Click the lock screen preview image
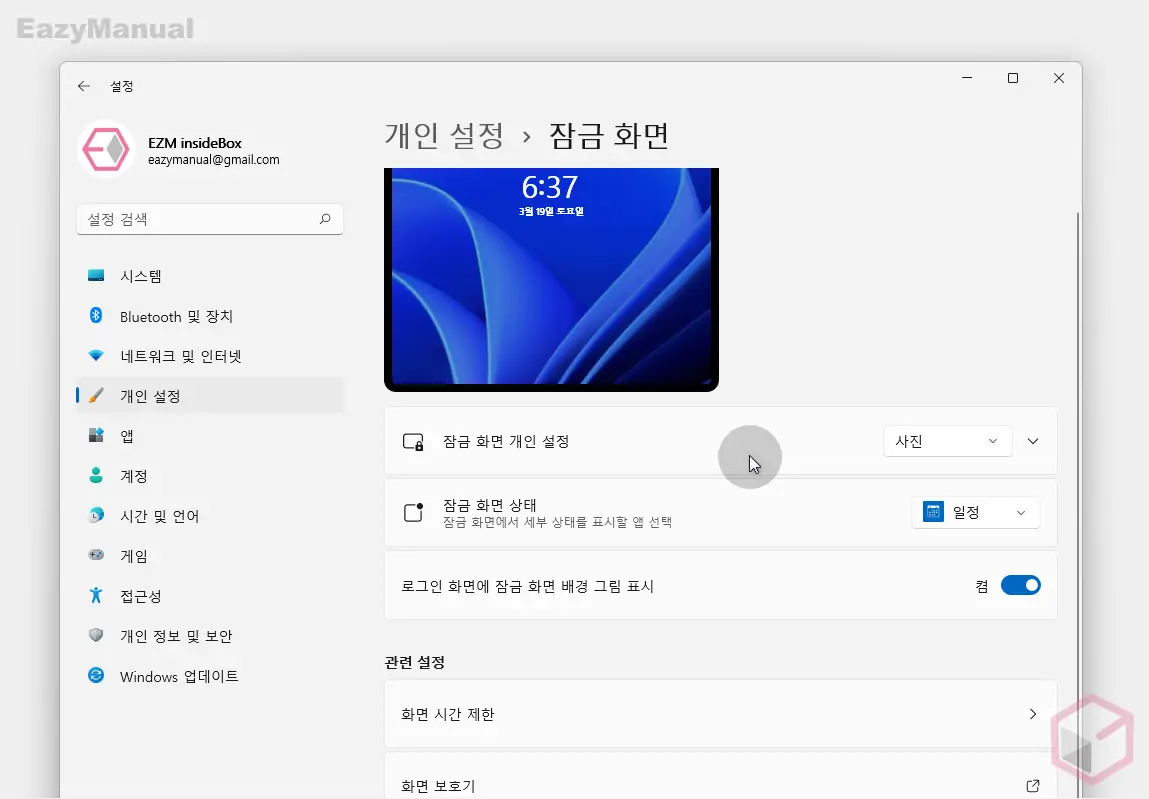This screenshot has width=1149, height=799. click(x=551, y=278)
